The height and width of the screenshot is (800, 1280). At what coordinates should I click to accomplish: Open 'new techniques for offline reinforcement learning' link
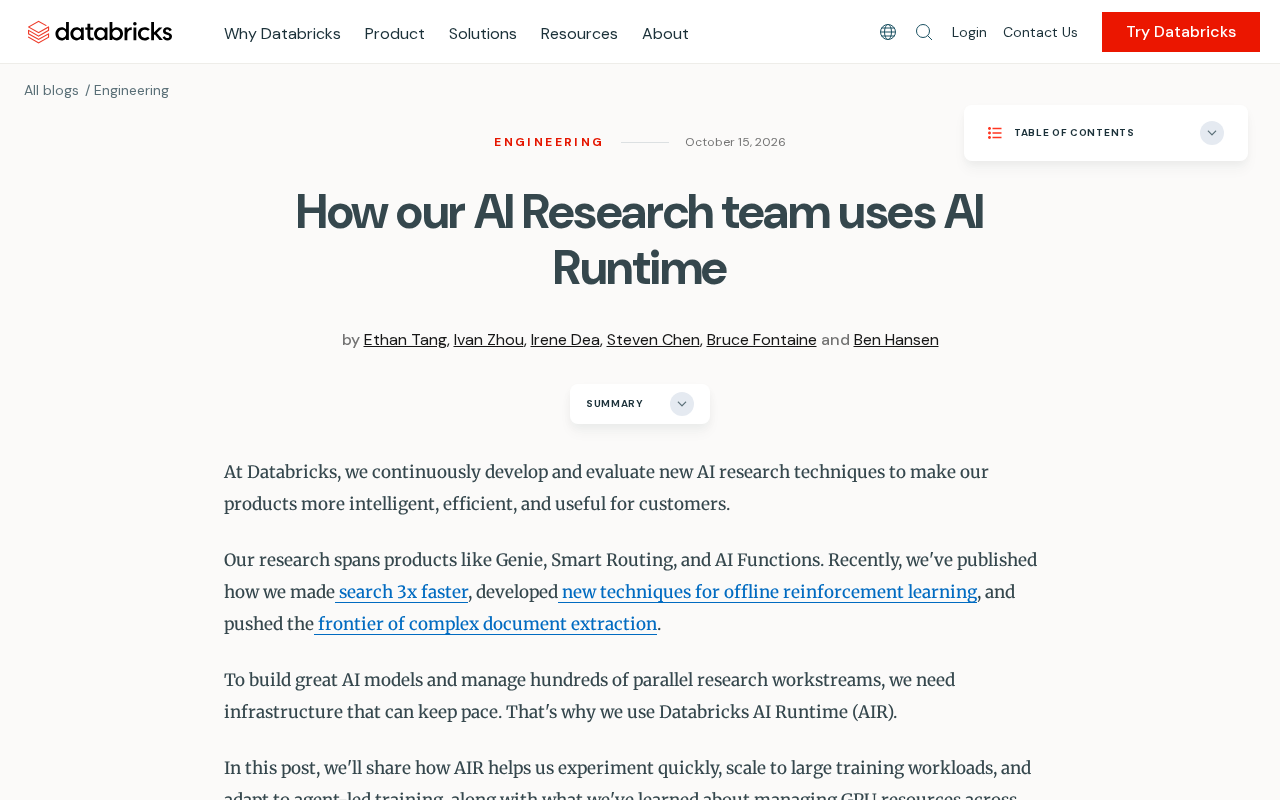[768, 592]
